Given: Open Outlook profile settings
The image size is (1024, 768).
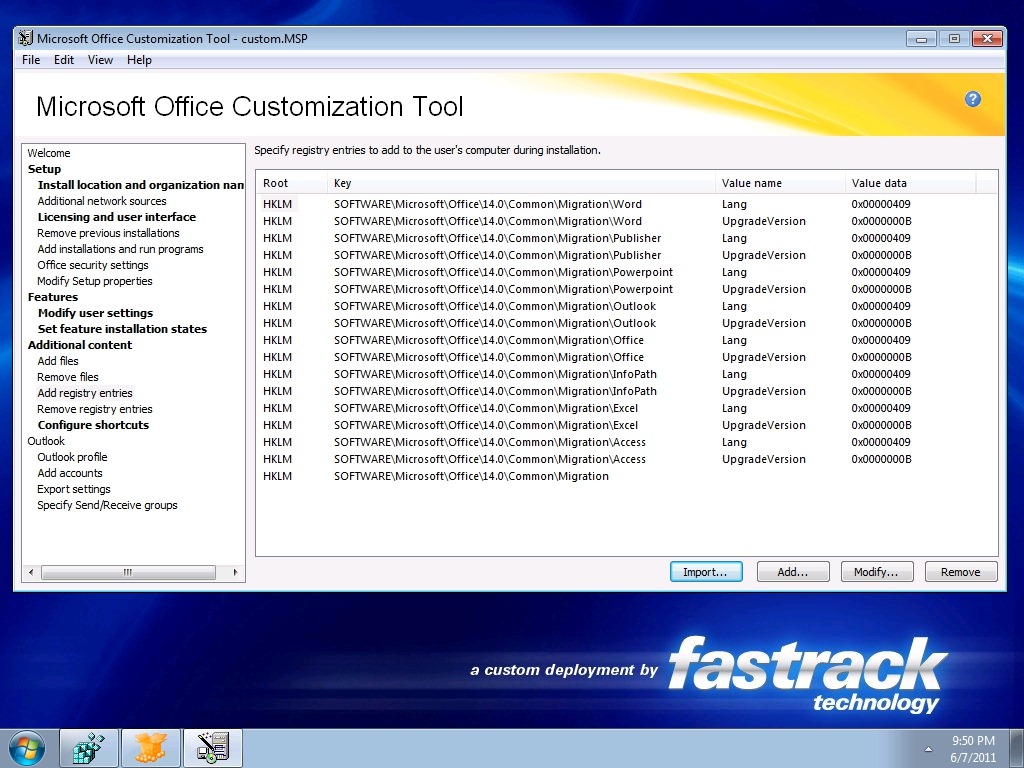Looking at the screenshot, I should pos(72,457).
